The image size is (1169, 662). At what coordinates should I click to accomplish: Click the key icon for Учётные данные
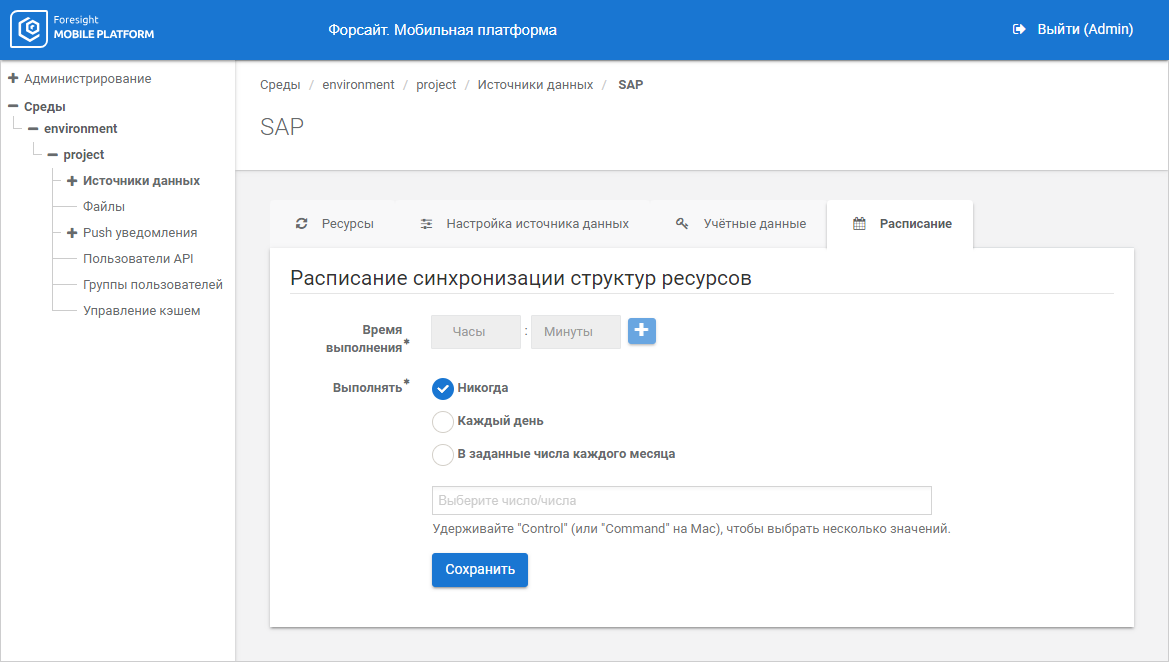682,224
